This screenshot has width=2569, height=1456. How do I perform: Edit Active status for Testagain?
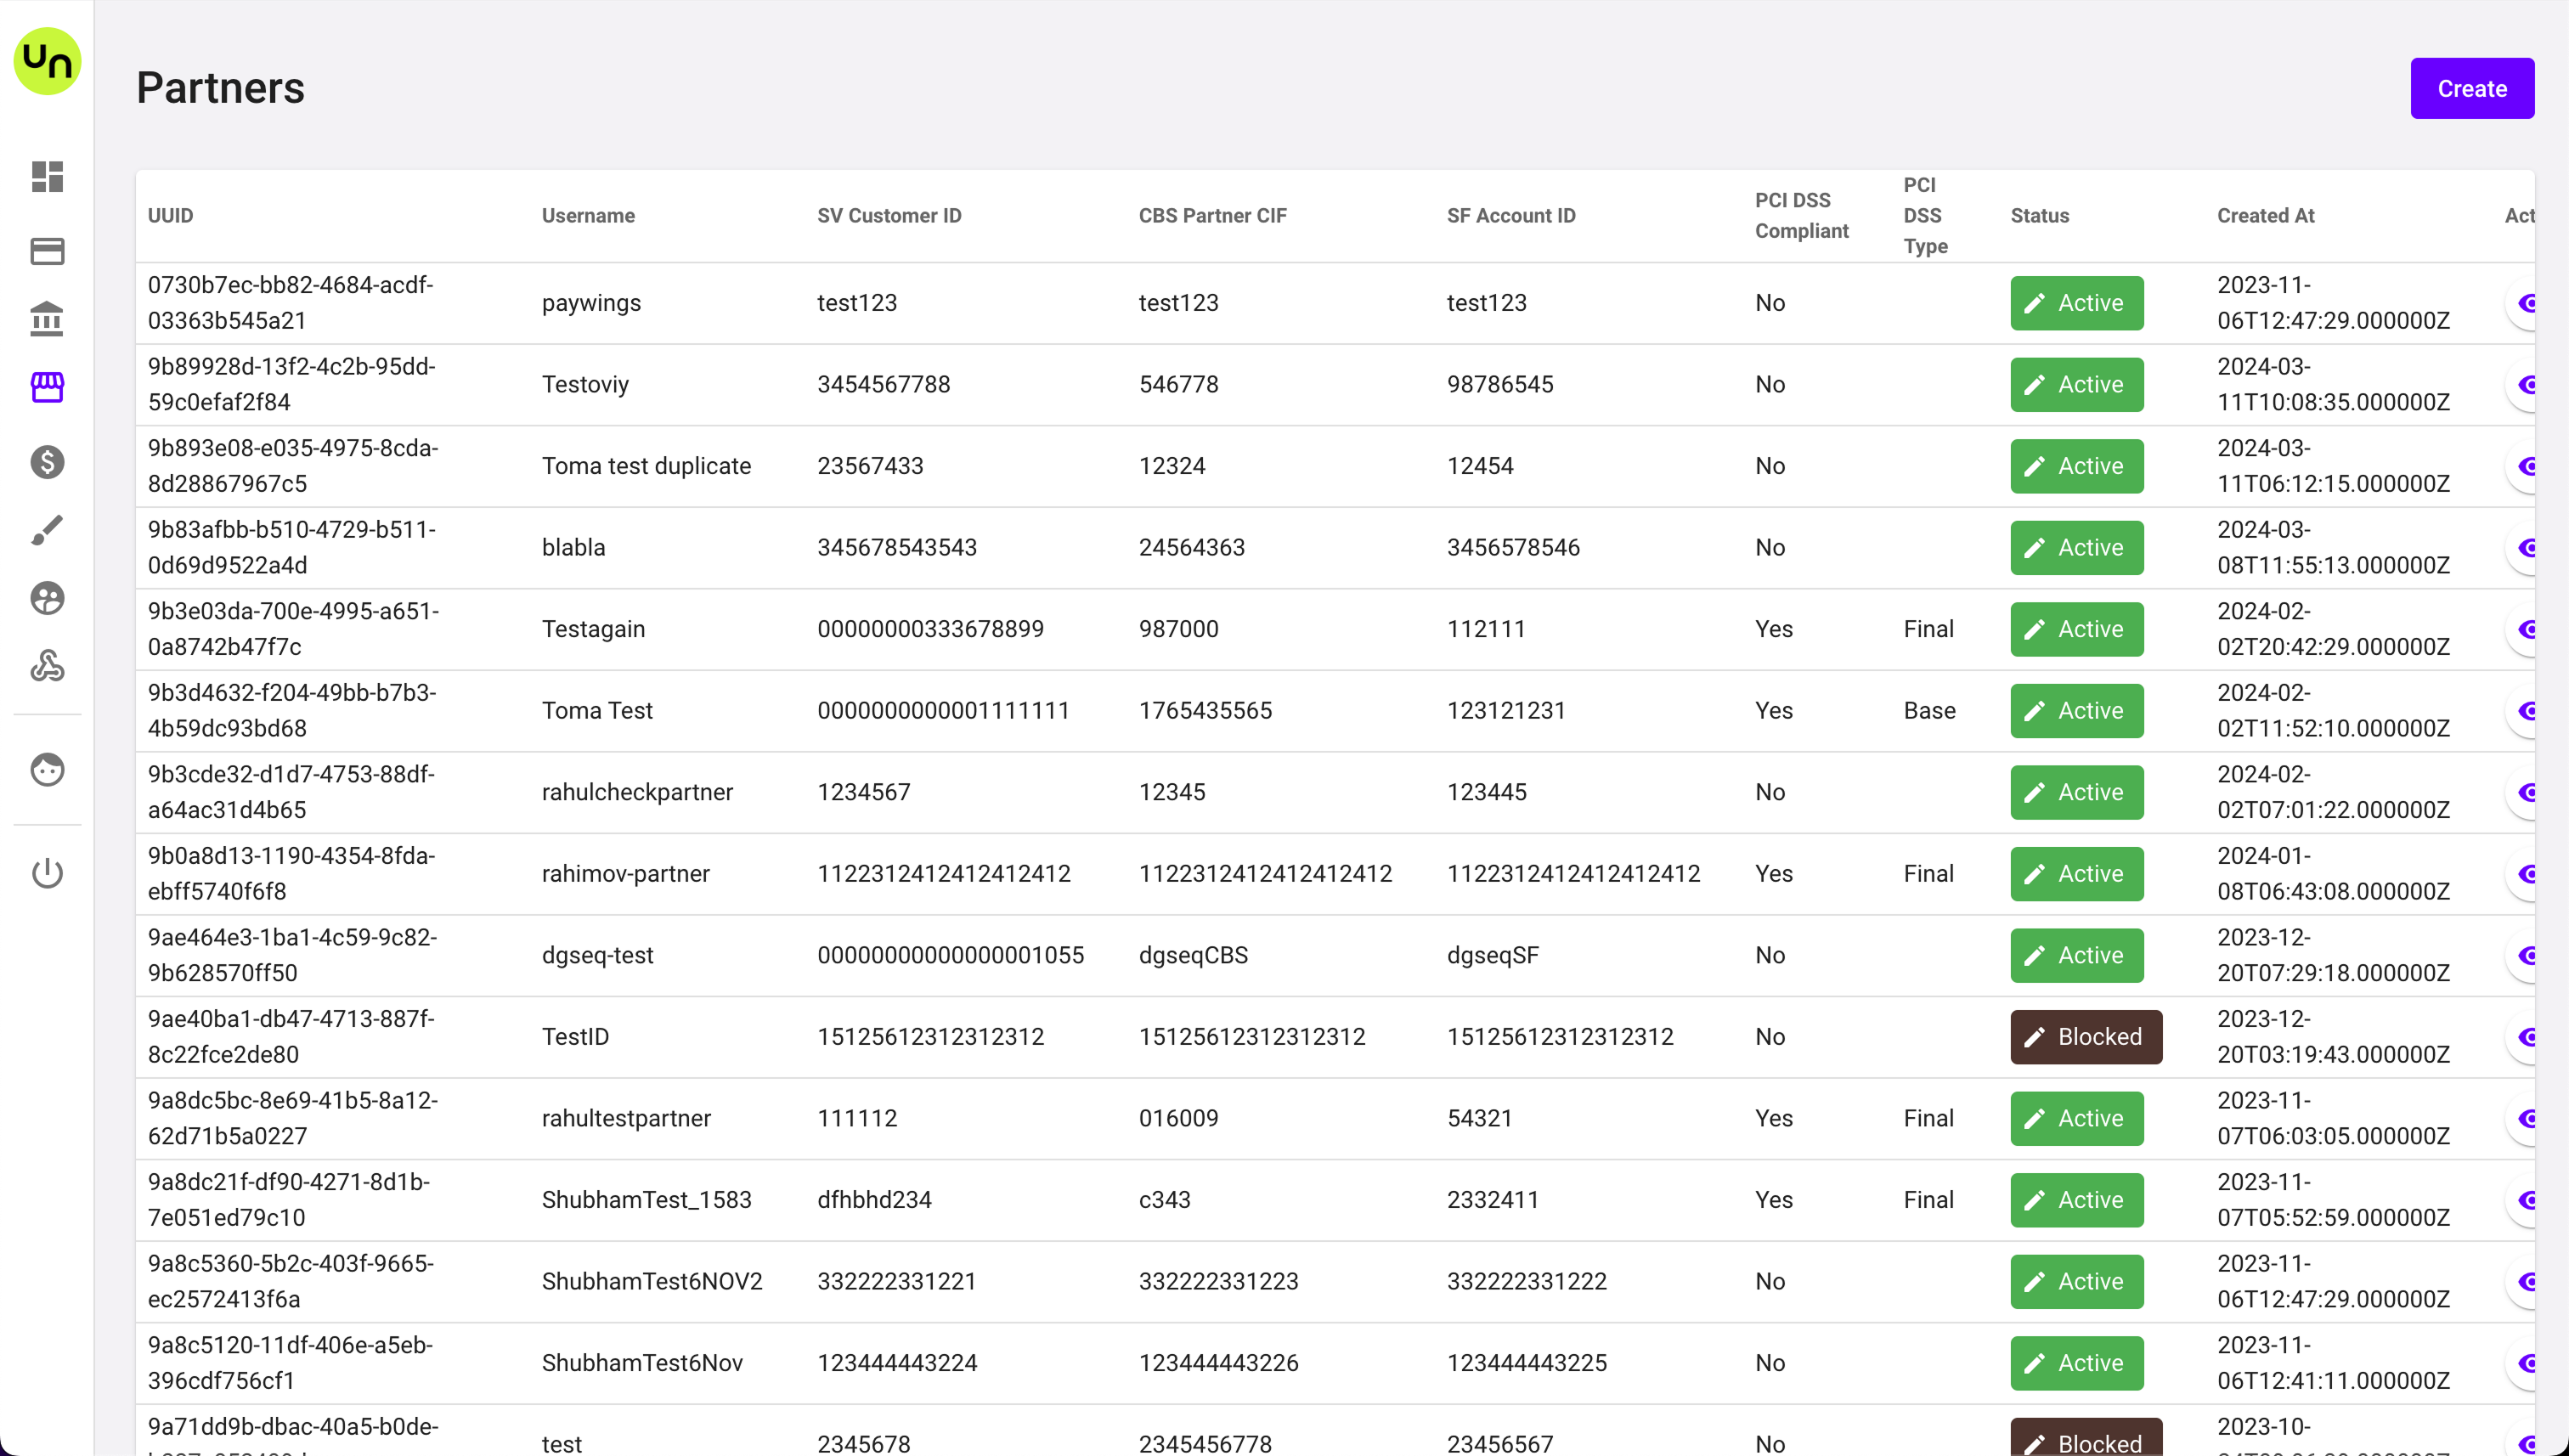2076,629
